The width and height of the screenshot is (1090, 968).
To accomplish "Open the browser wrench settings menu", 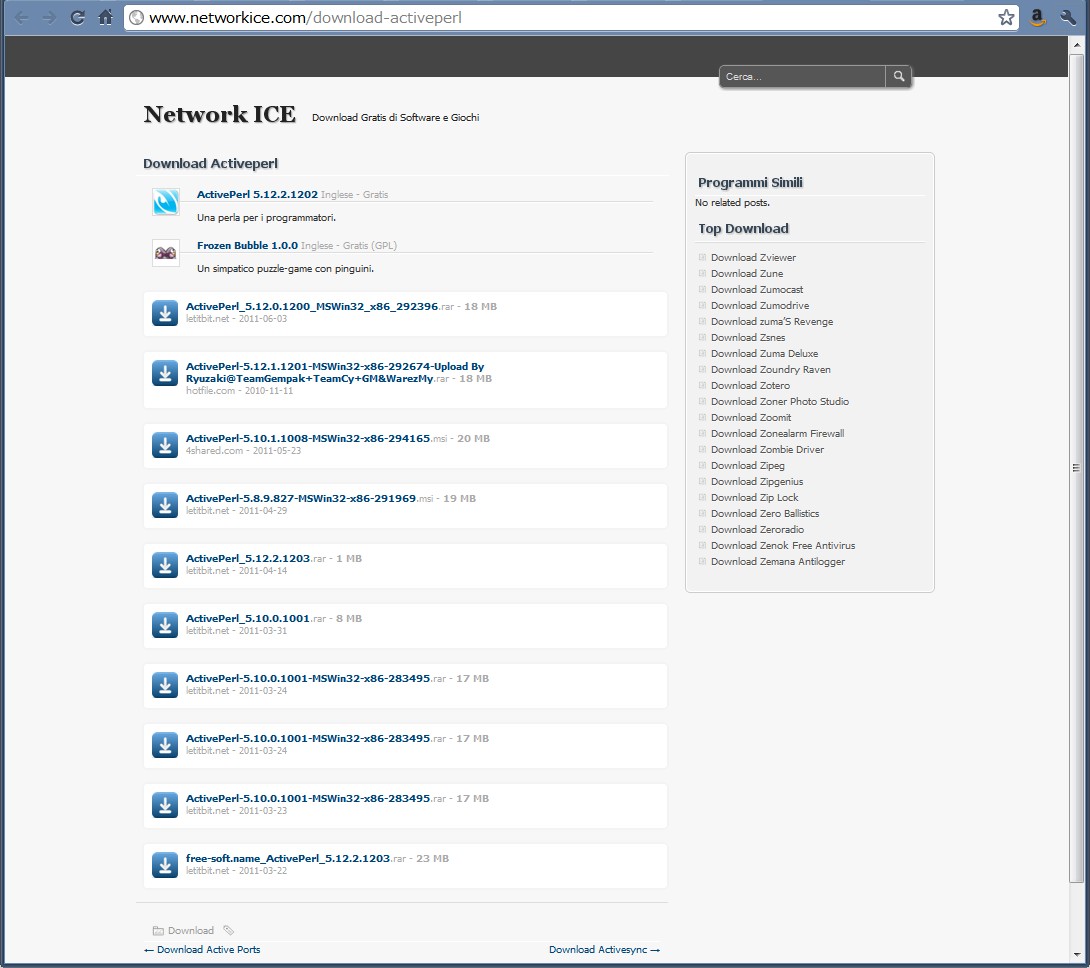I will coord(1068,17).
